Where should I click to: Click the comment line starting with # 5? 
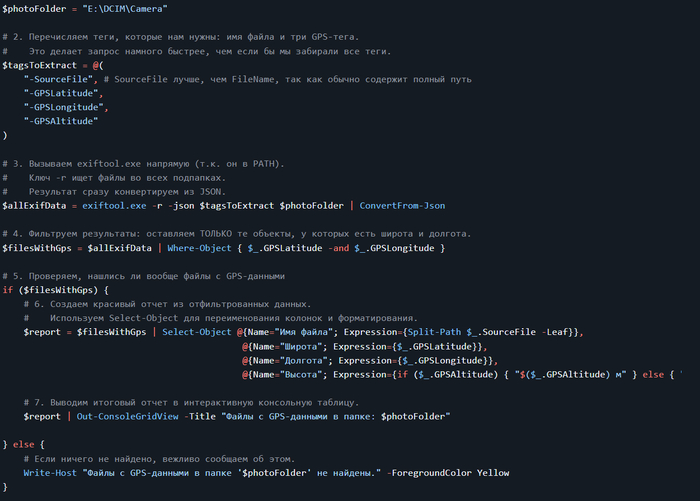click(145, 275)
